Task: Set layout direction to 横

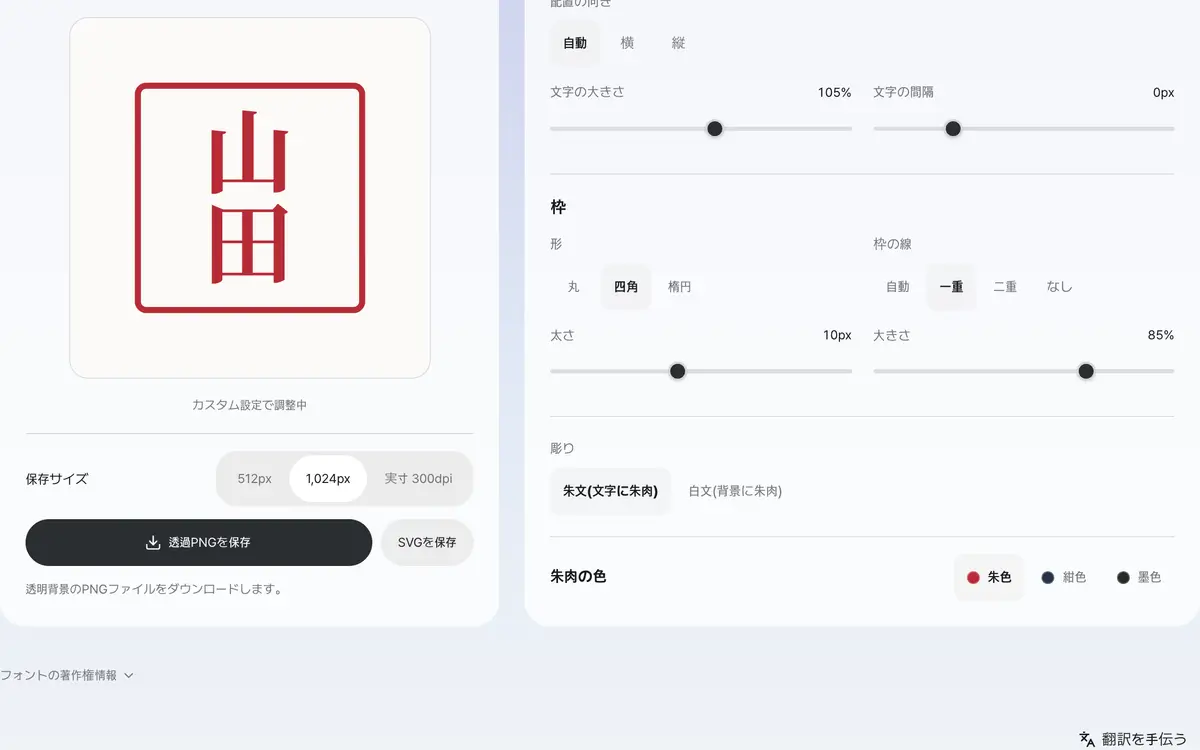Action: pyautogui.click(x=627, y=43)
